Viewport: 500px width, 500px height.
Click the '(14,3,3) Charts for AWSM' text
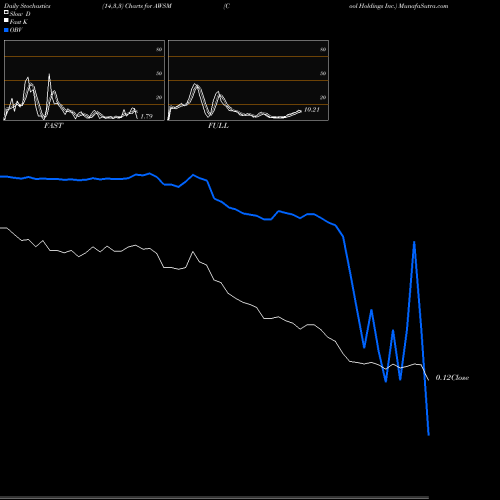137,6
